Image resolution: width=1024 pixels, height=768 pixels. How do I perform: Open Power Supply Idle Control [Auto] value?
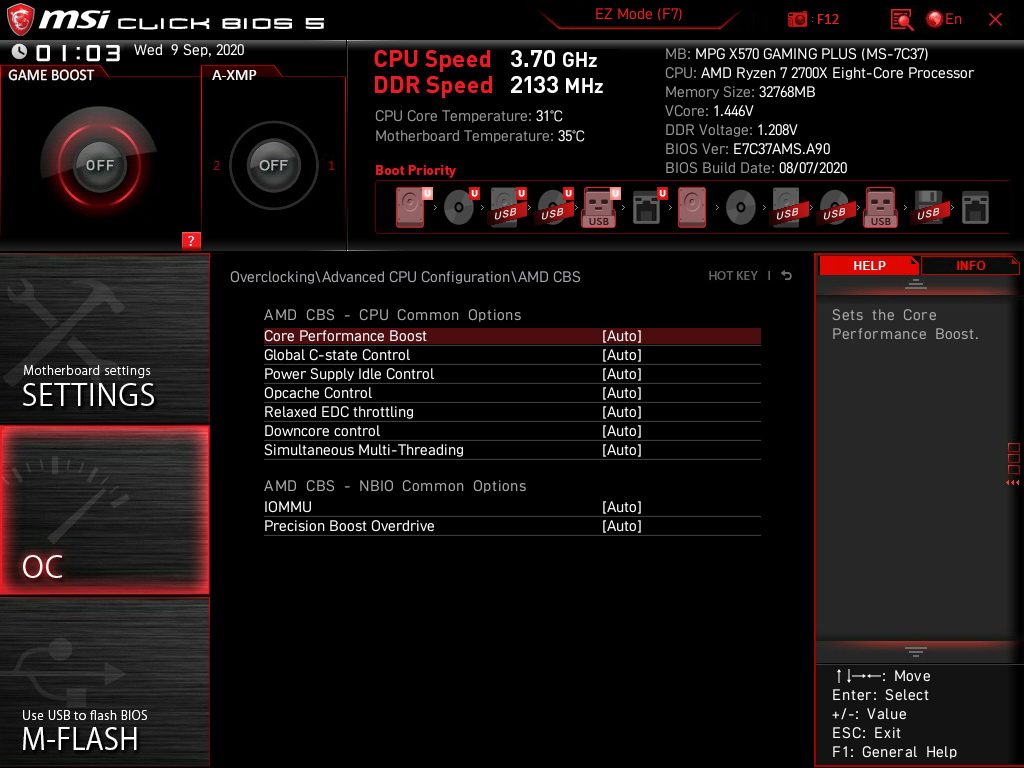pos(622,374)
